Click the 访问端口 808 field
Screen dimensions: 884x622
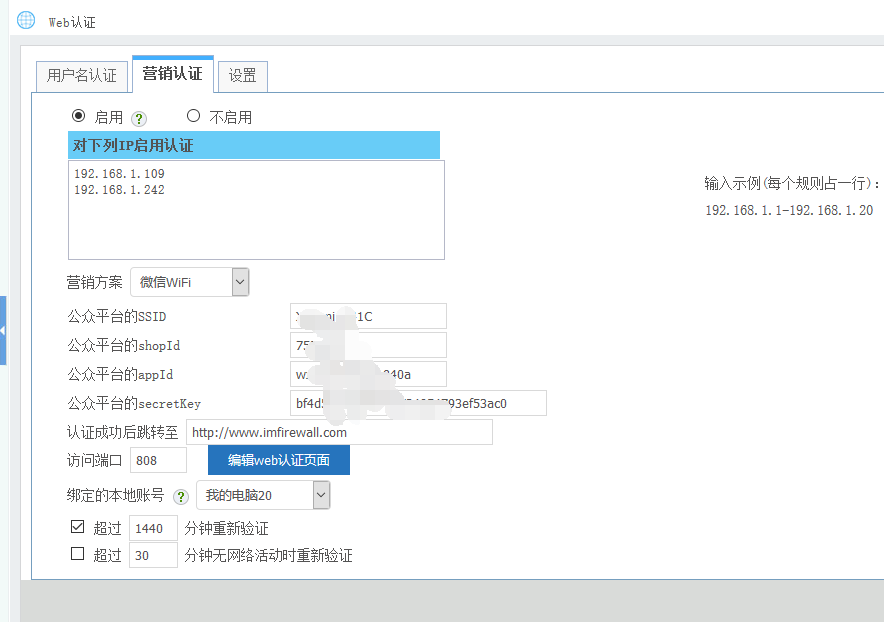(158, 460)
